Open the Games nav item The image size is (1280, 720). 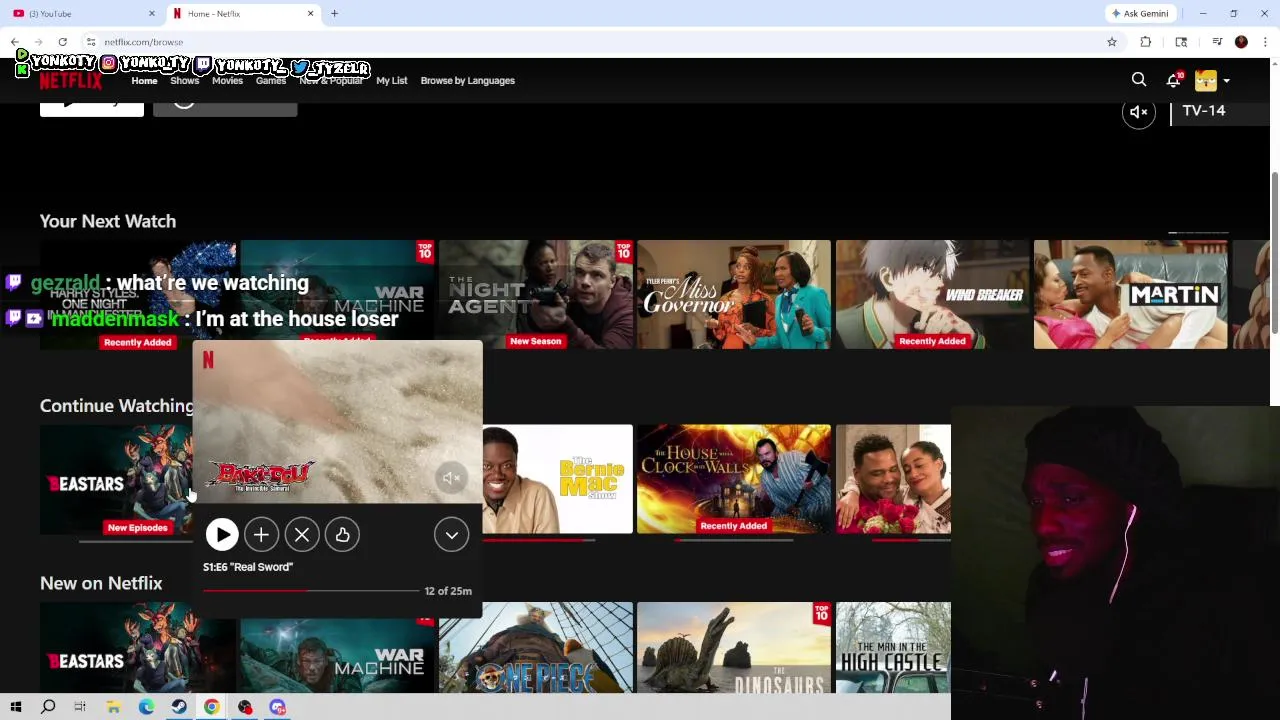pos(270,81)
